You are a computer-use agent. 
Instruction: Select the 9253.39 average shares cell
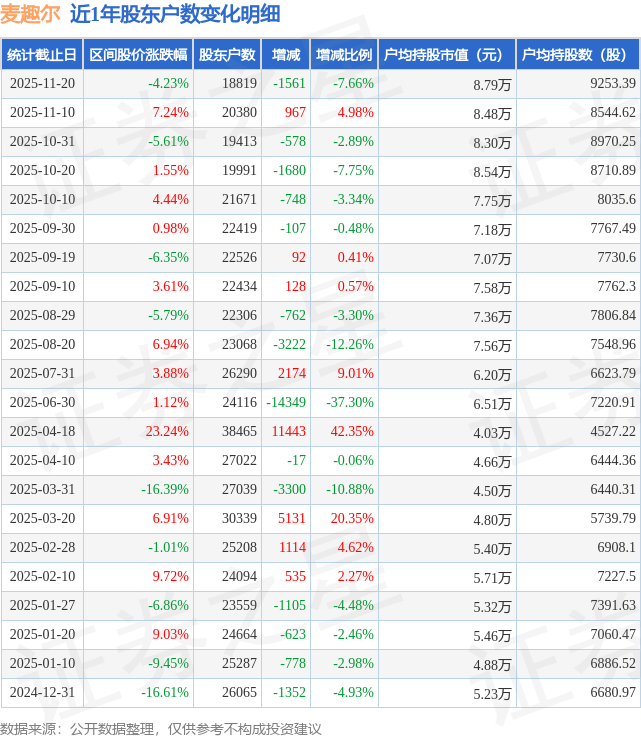[x=612, y=84]
